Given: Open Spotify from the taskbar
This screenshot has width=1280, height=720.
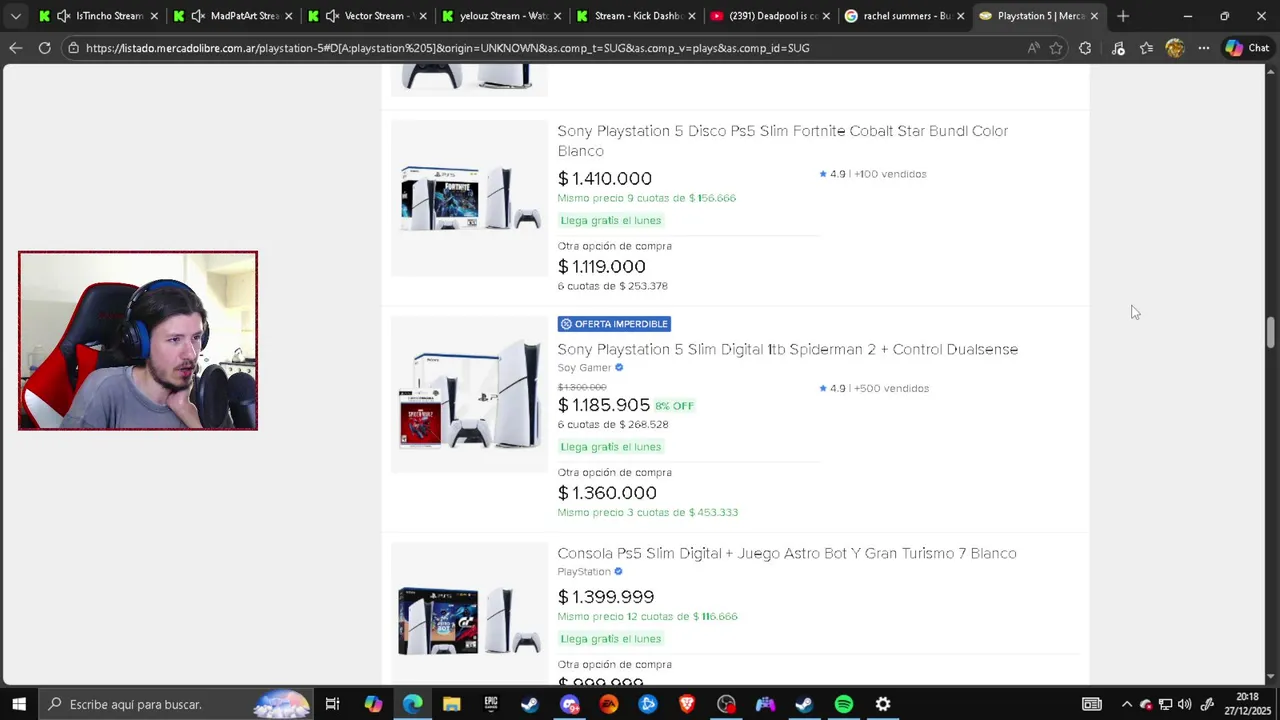Looking at the screenshot, I should click(844, 704).
